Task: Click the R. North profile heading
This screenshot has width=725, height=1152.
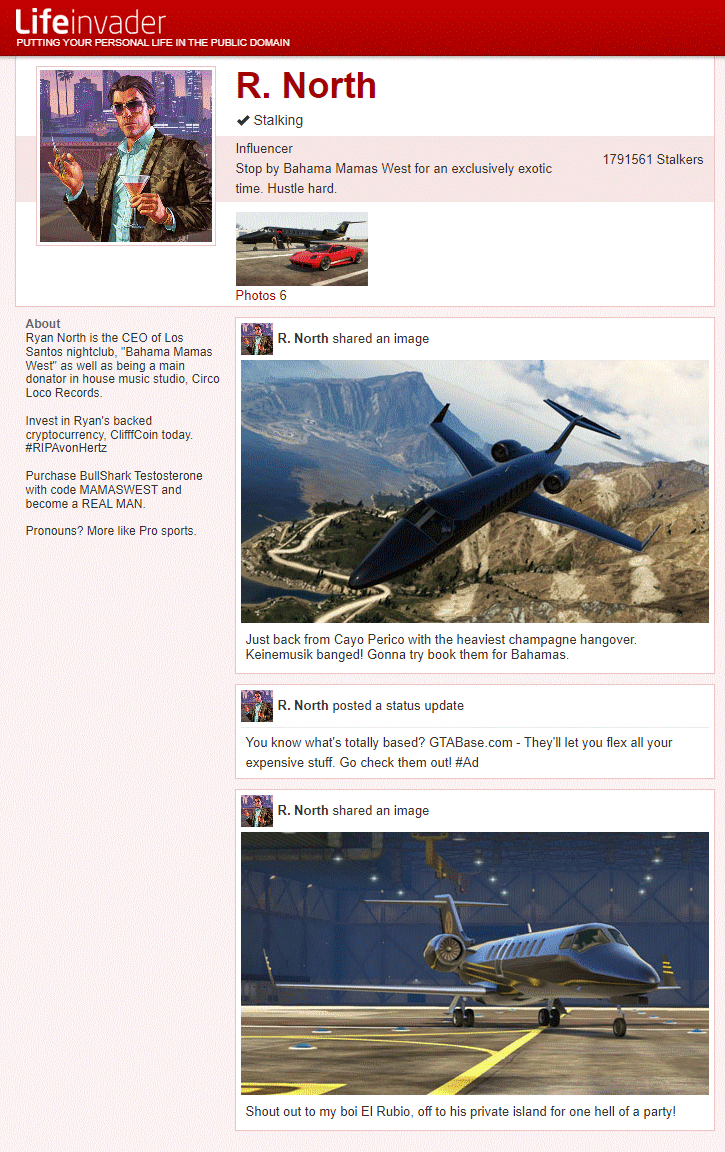Action: click(306, 85)
